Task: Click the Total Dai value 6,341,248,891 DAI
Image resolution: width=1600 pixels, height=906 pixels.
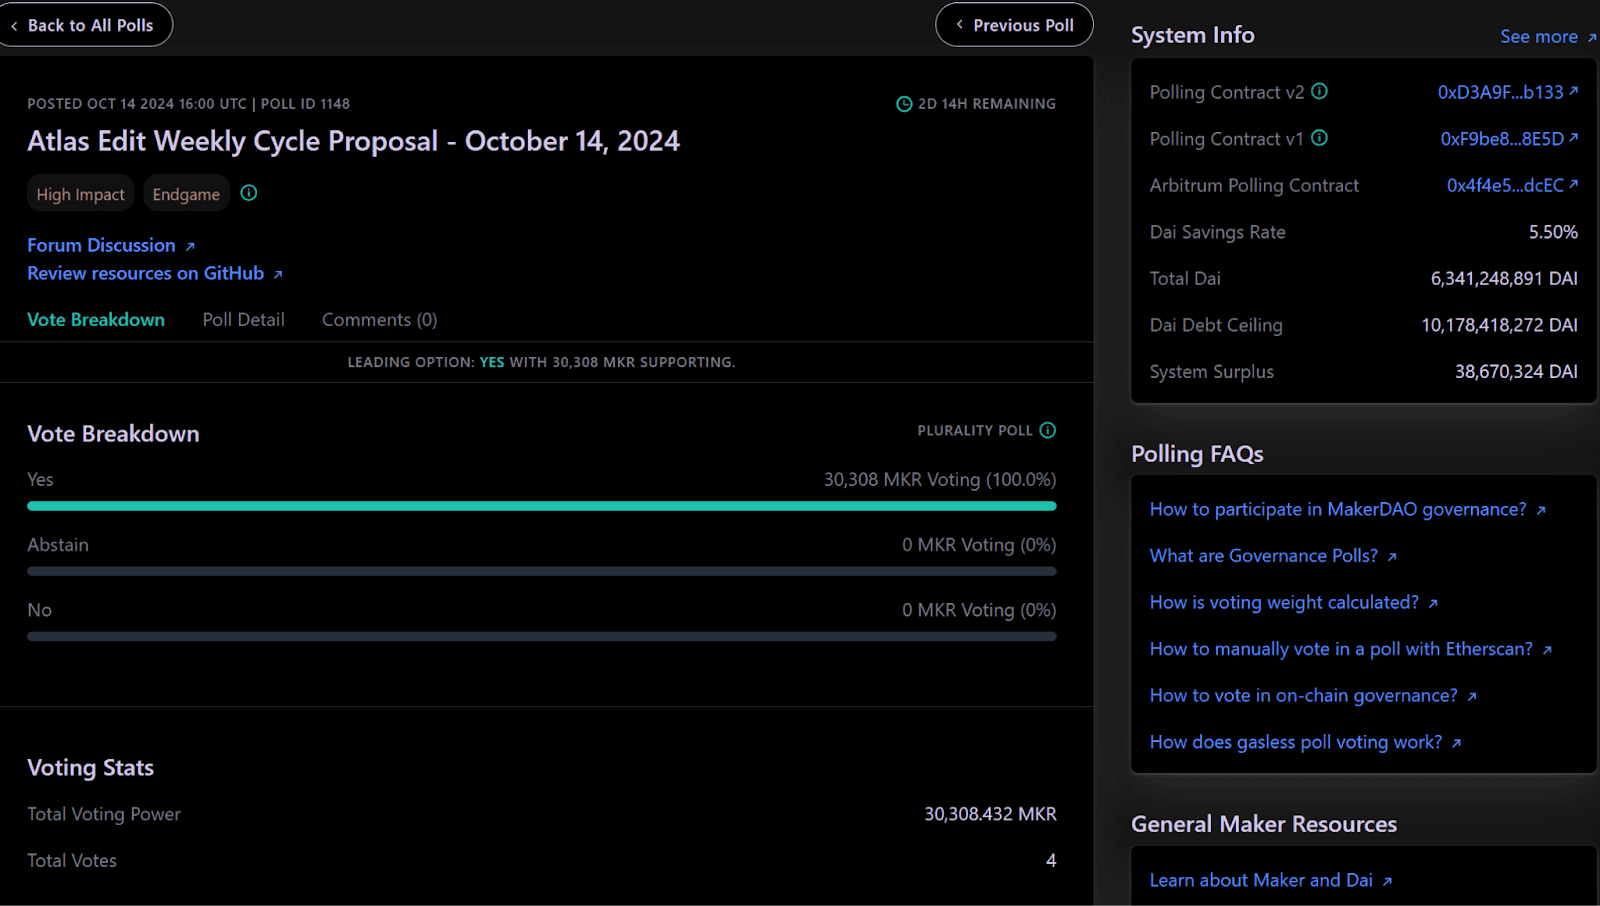Action: [1504, 278]
